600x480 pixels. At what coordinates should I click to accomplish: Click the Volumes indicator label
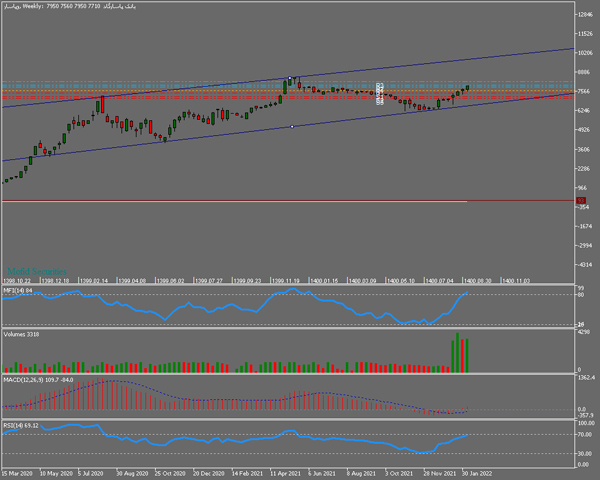(23, 334)
